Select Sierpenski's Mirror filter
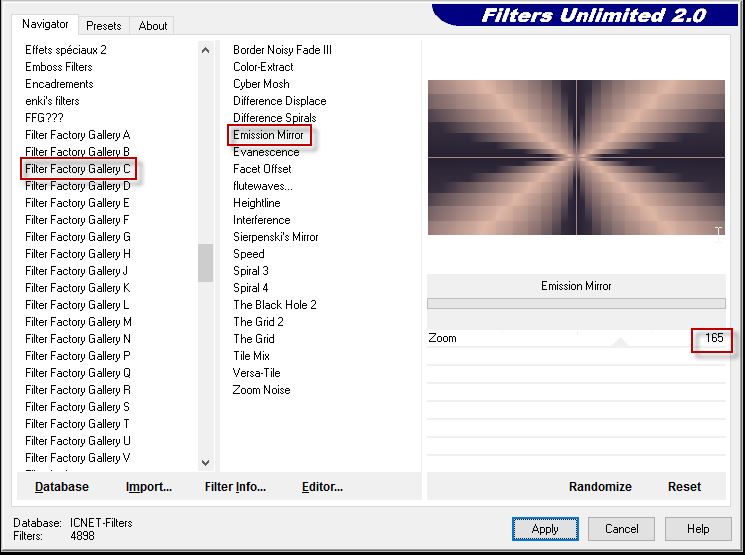Image resolution: width=745 pixels, height=555 pixels. click(x=276, y=237)
